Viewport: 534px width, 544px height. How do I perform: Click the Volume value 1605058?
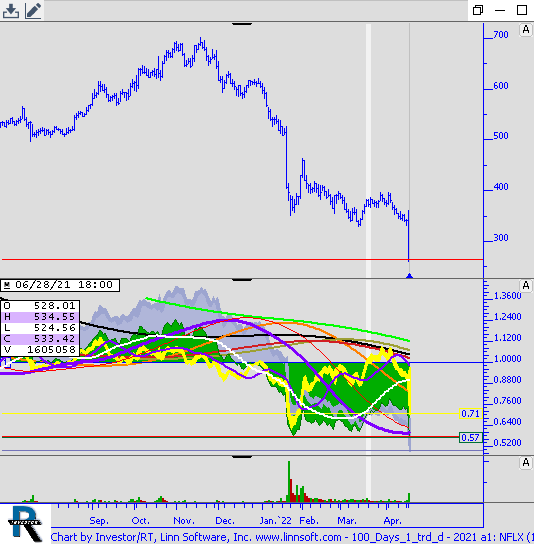(51, 350)
